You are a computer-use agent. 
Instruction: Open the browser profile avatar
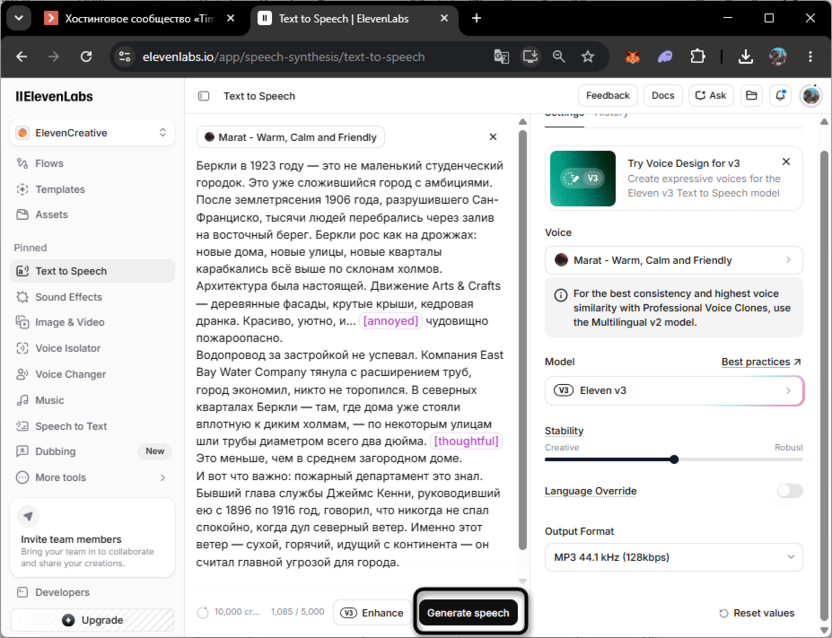(778, 56)
